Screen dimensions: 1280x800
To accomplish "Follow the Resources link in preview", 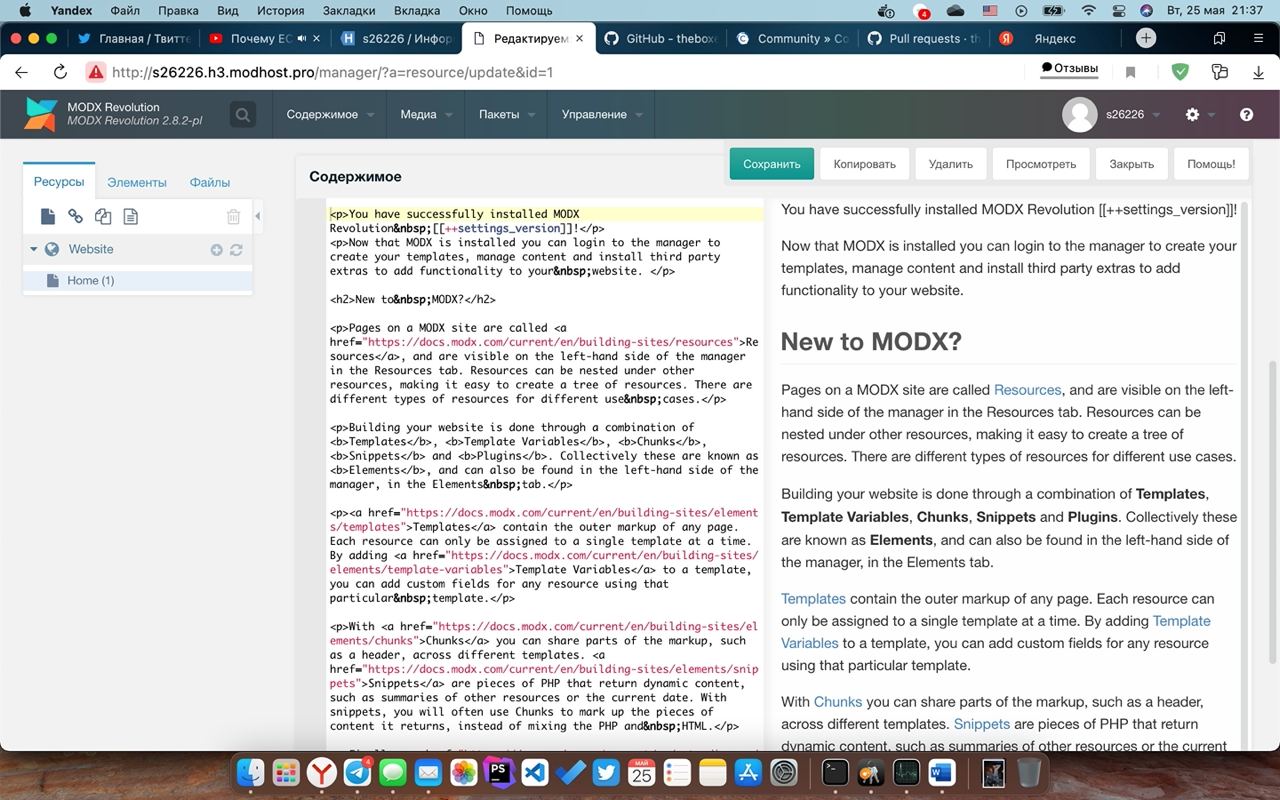I will pyautogui.click(x=1027, y=390).
